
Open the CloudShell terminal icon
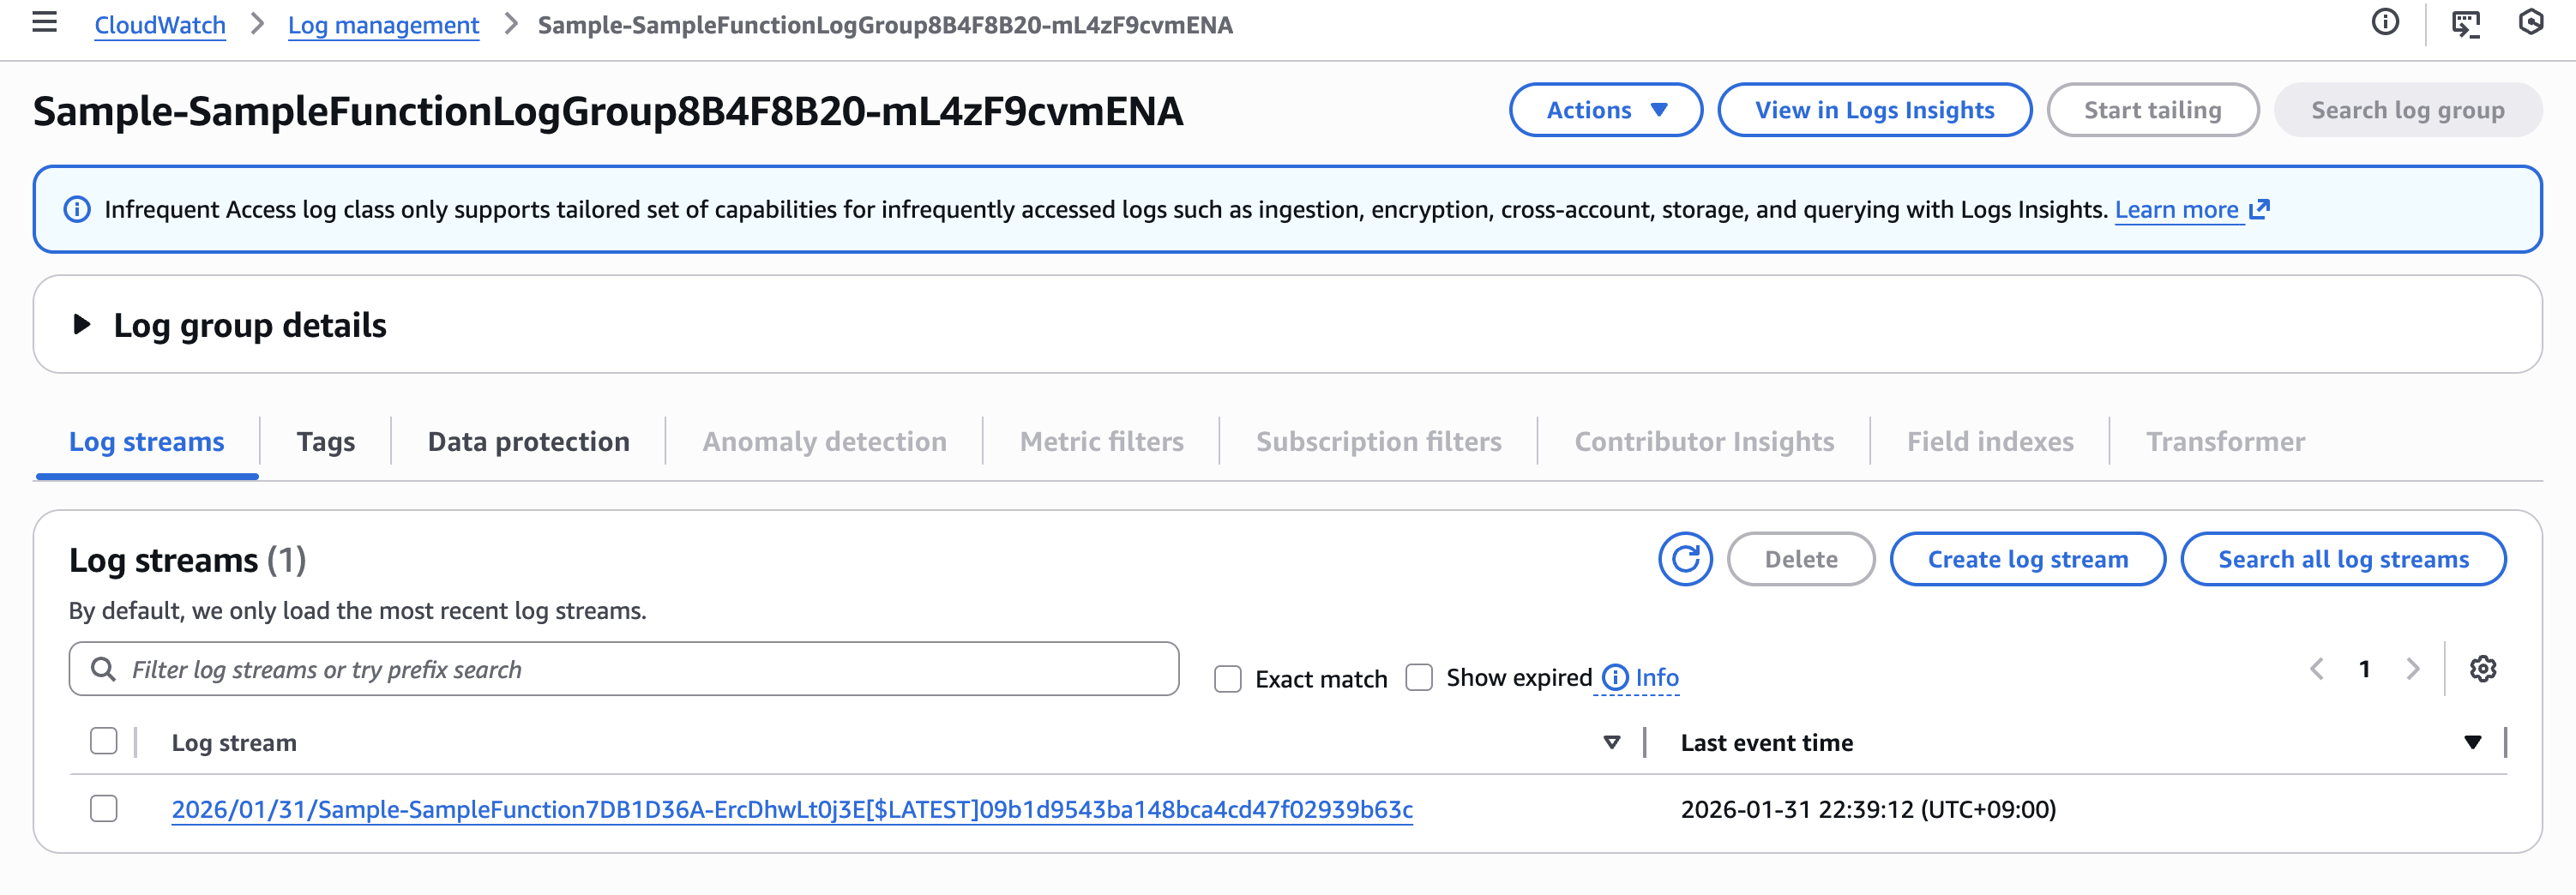click(2465, 24)
